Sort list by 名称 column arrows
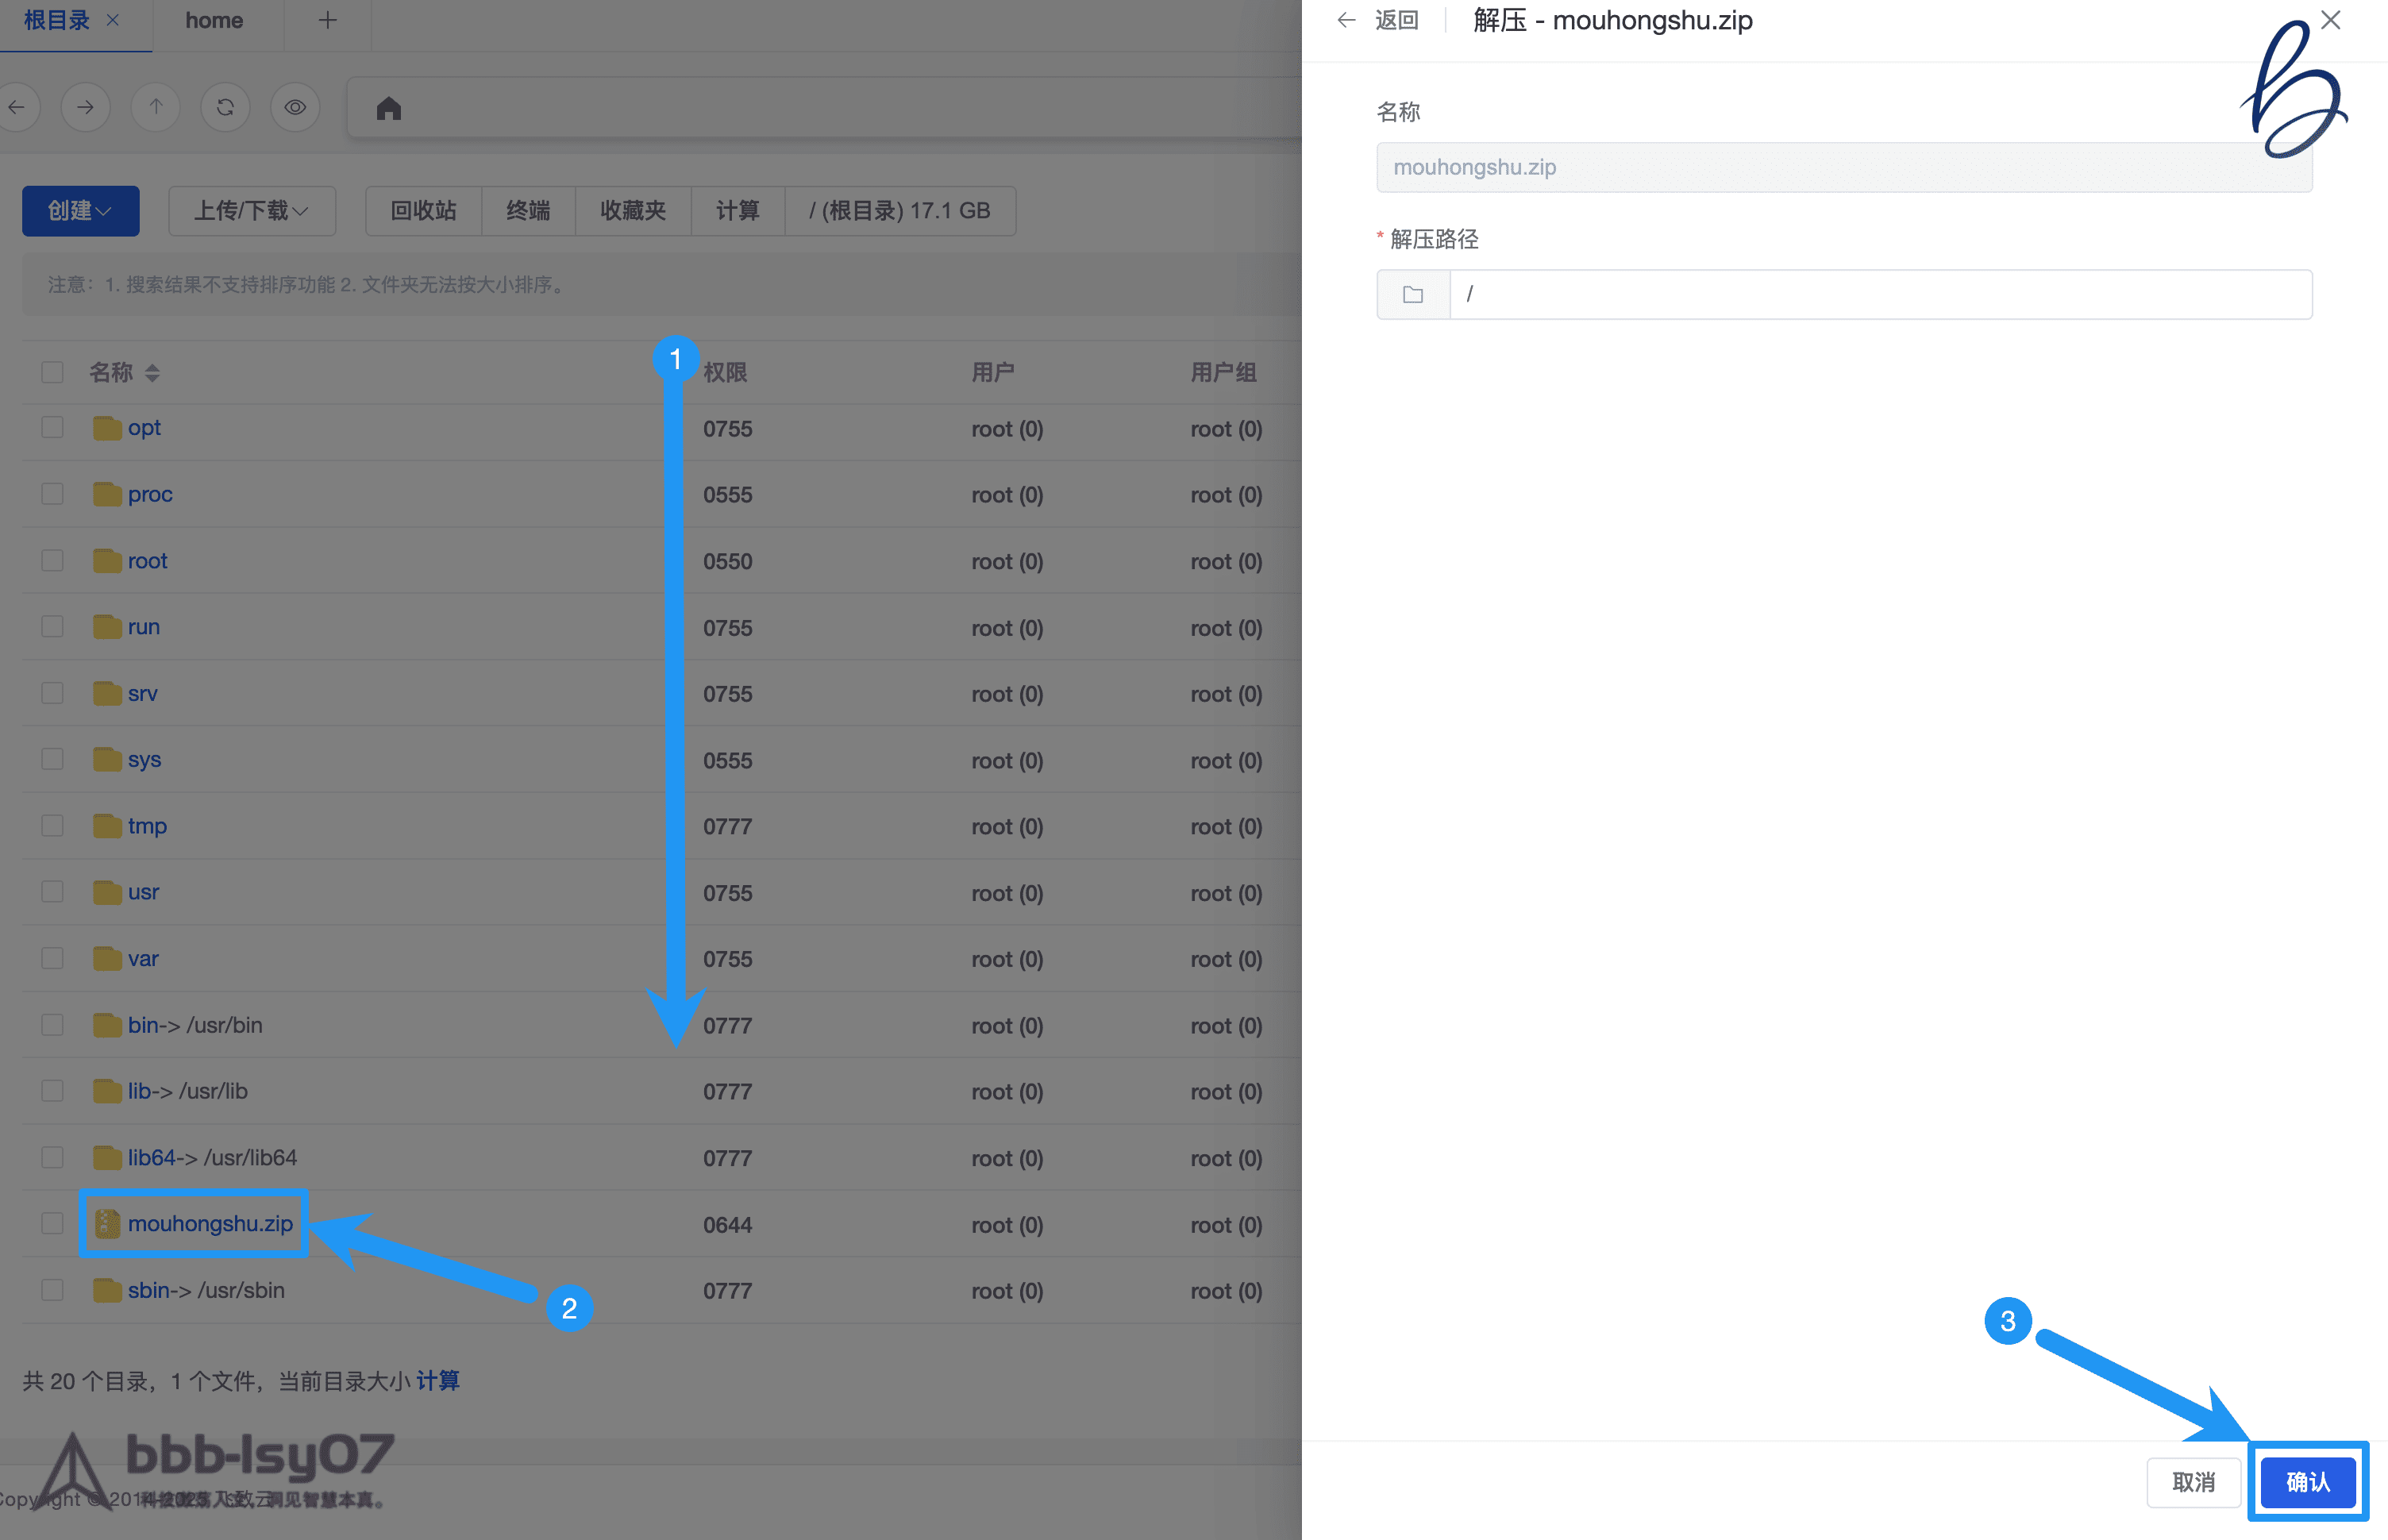This screenshot has height=1540, width=2388. tap(152, 373)
